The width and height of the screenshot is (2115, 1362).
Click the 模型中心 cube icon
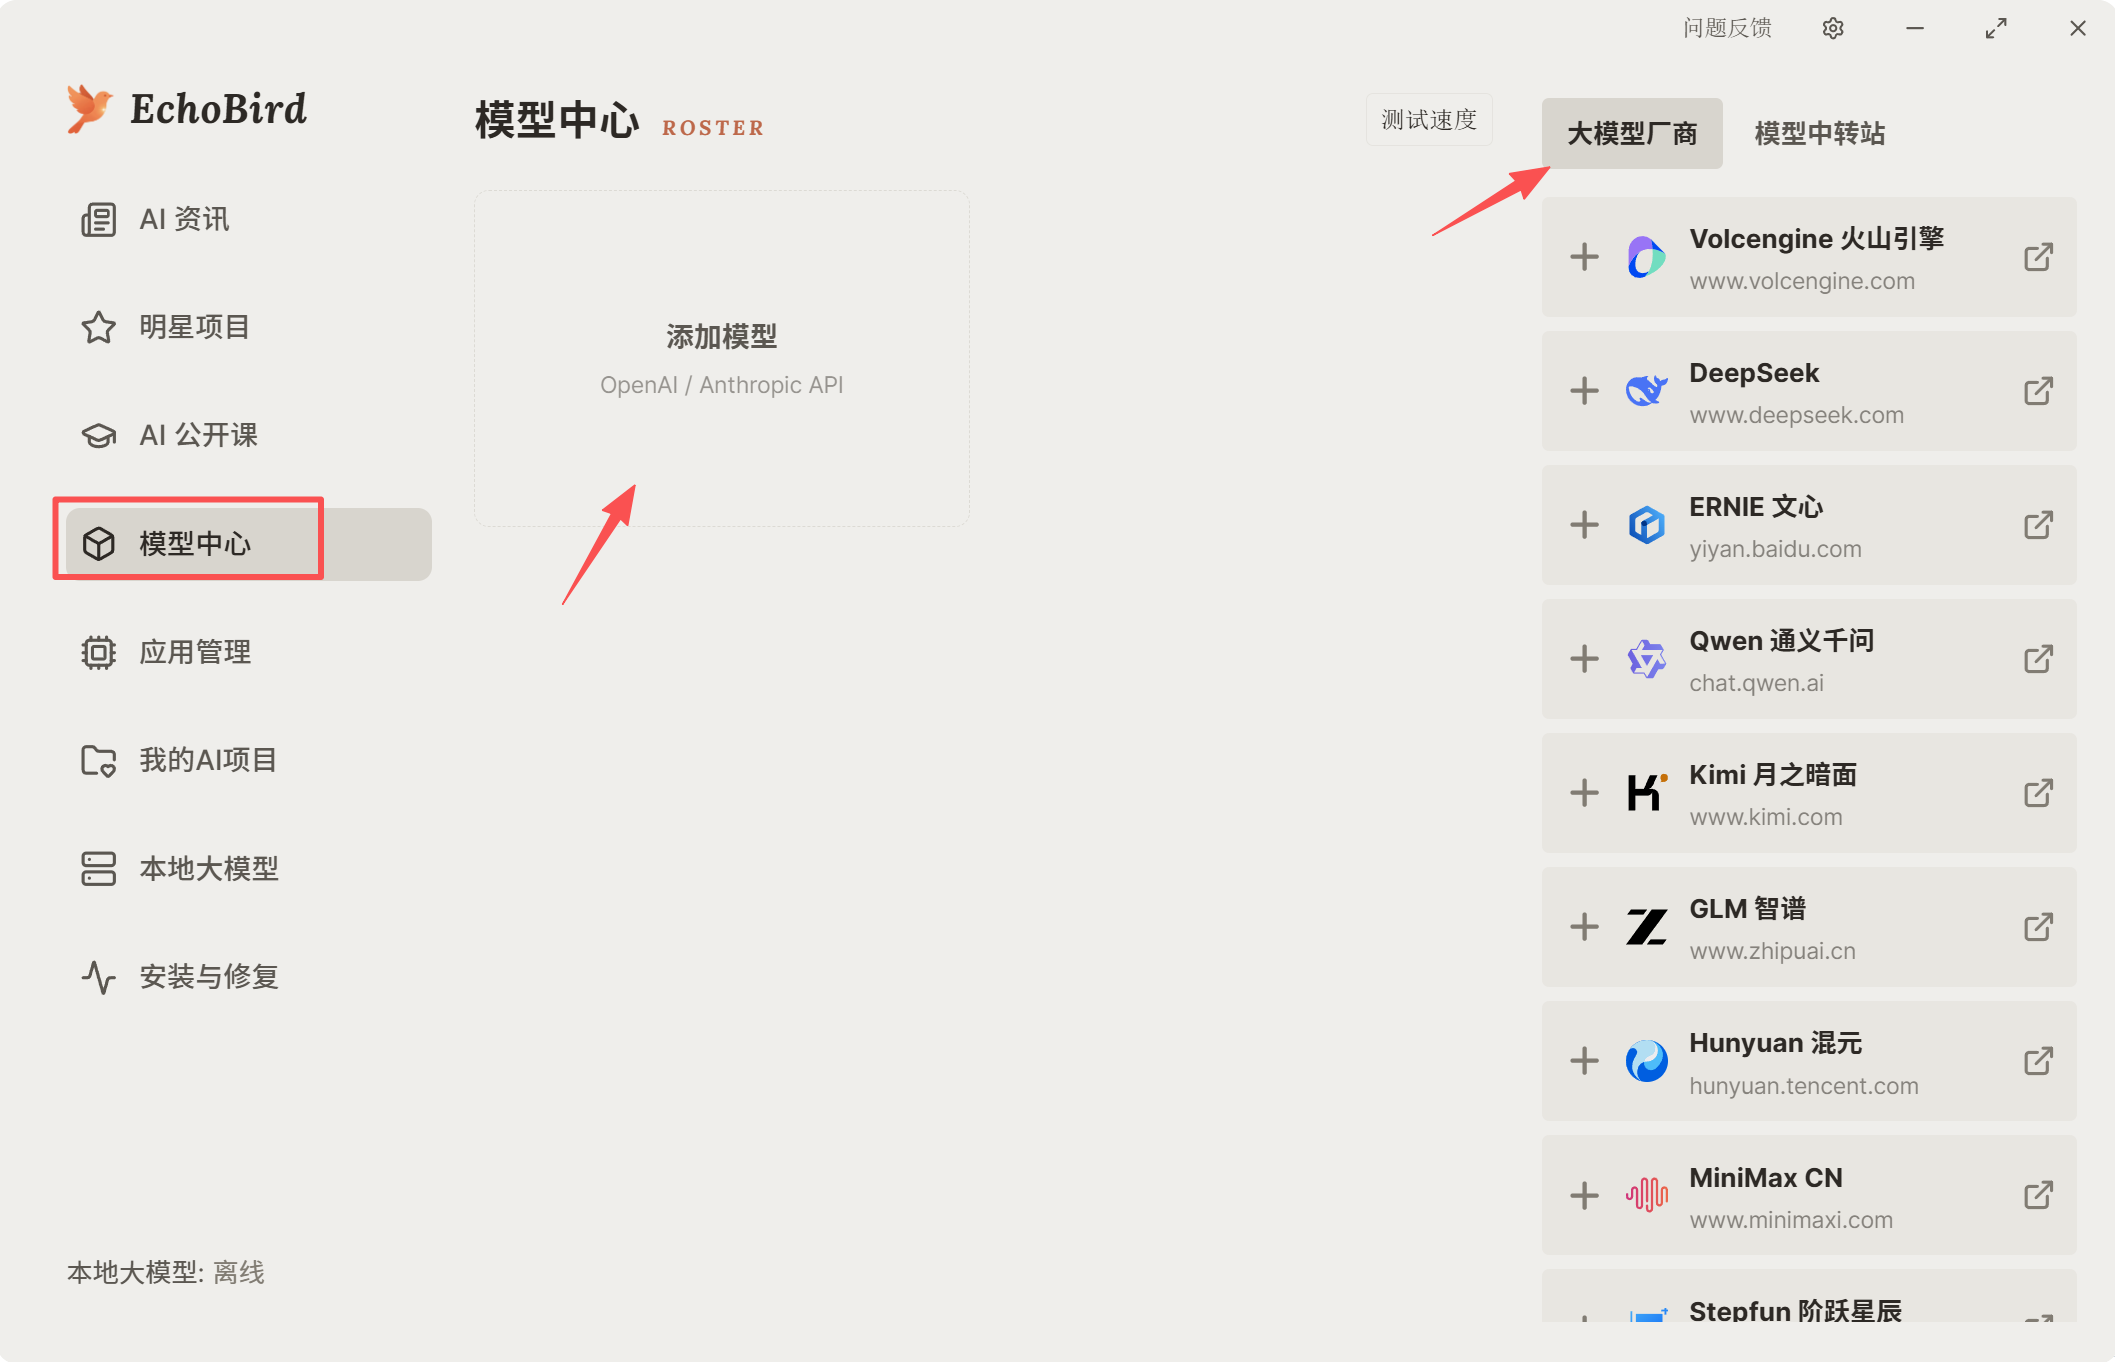click(x=98, y=544)
